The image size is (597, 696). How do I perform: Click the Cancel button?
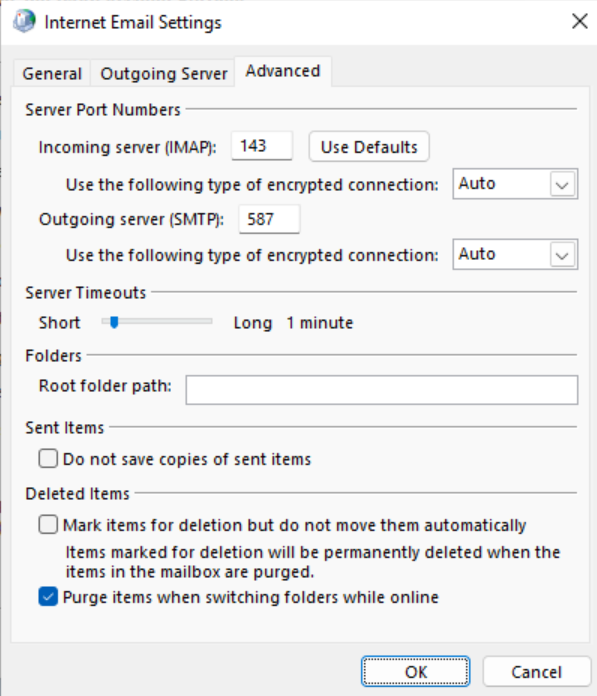(x=537, y=672)
